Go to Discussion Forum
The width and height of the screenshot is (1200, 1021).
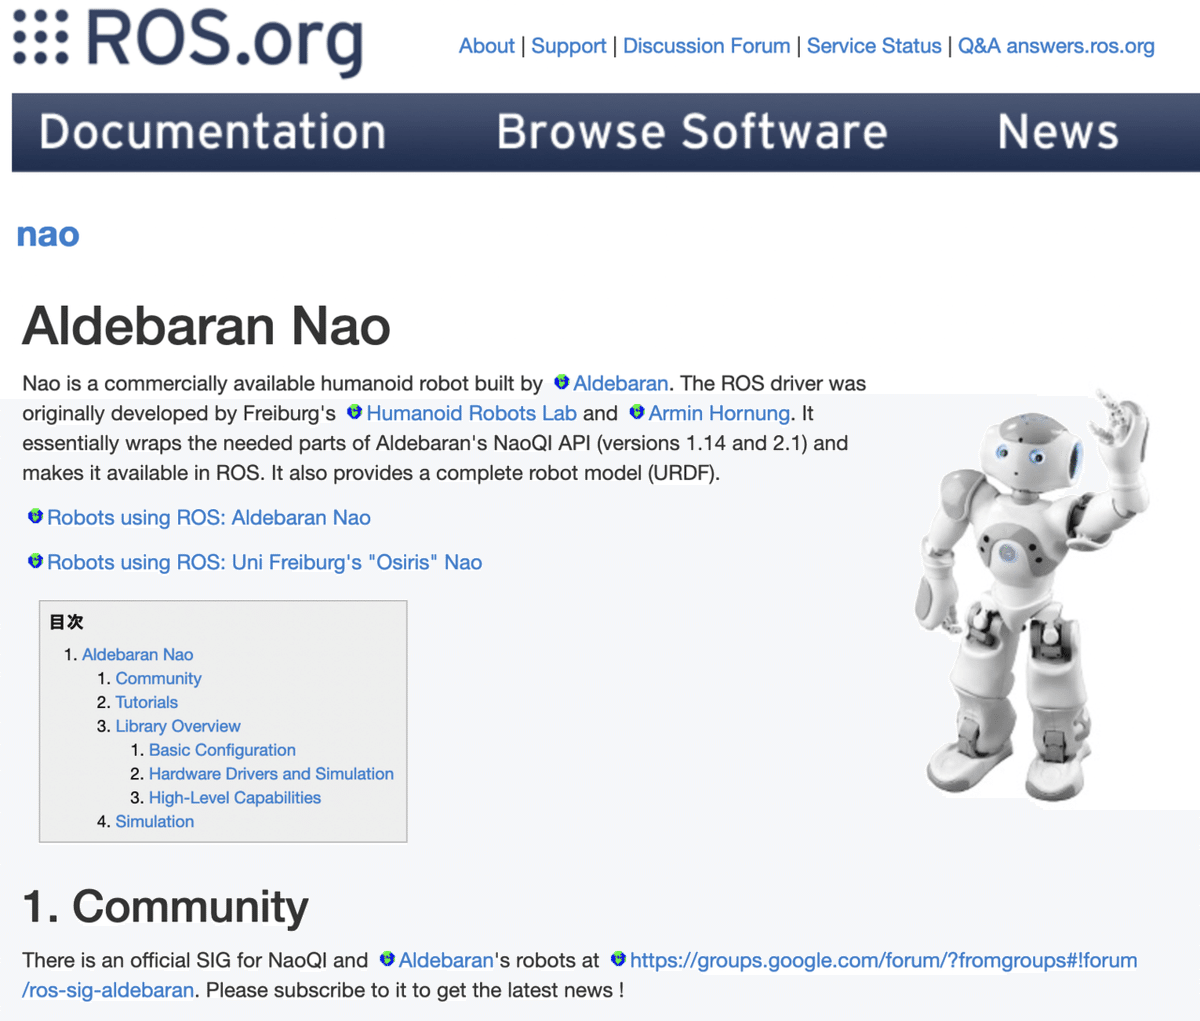click(706, 46)
